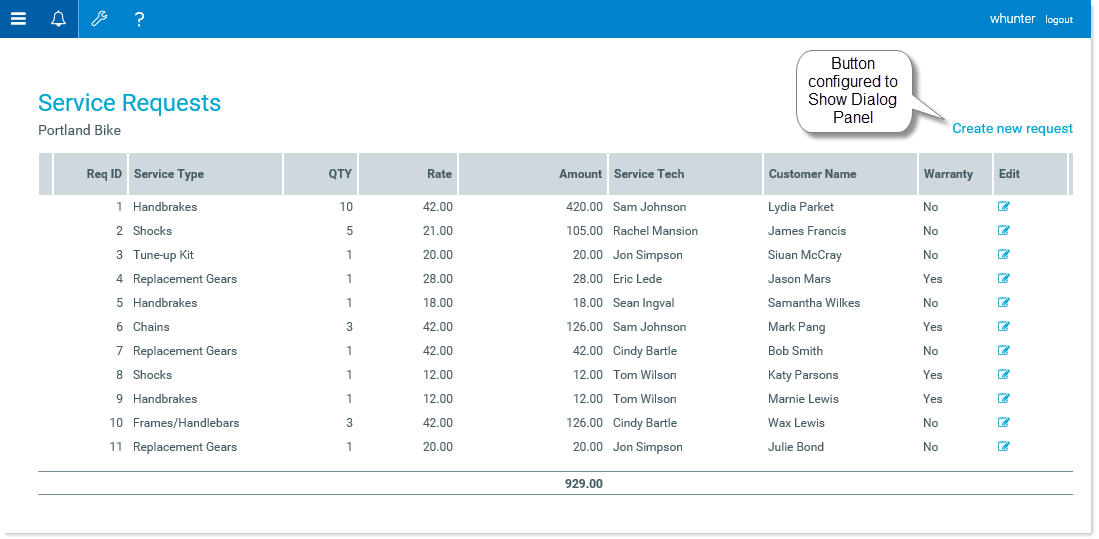Select the 18.00 rate cell
This screenshot has width=1099, height=539.
coord(438,303)
